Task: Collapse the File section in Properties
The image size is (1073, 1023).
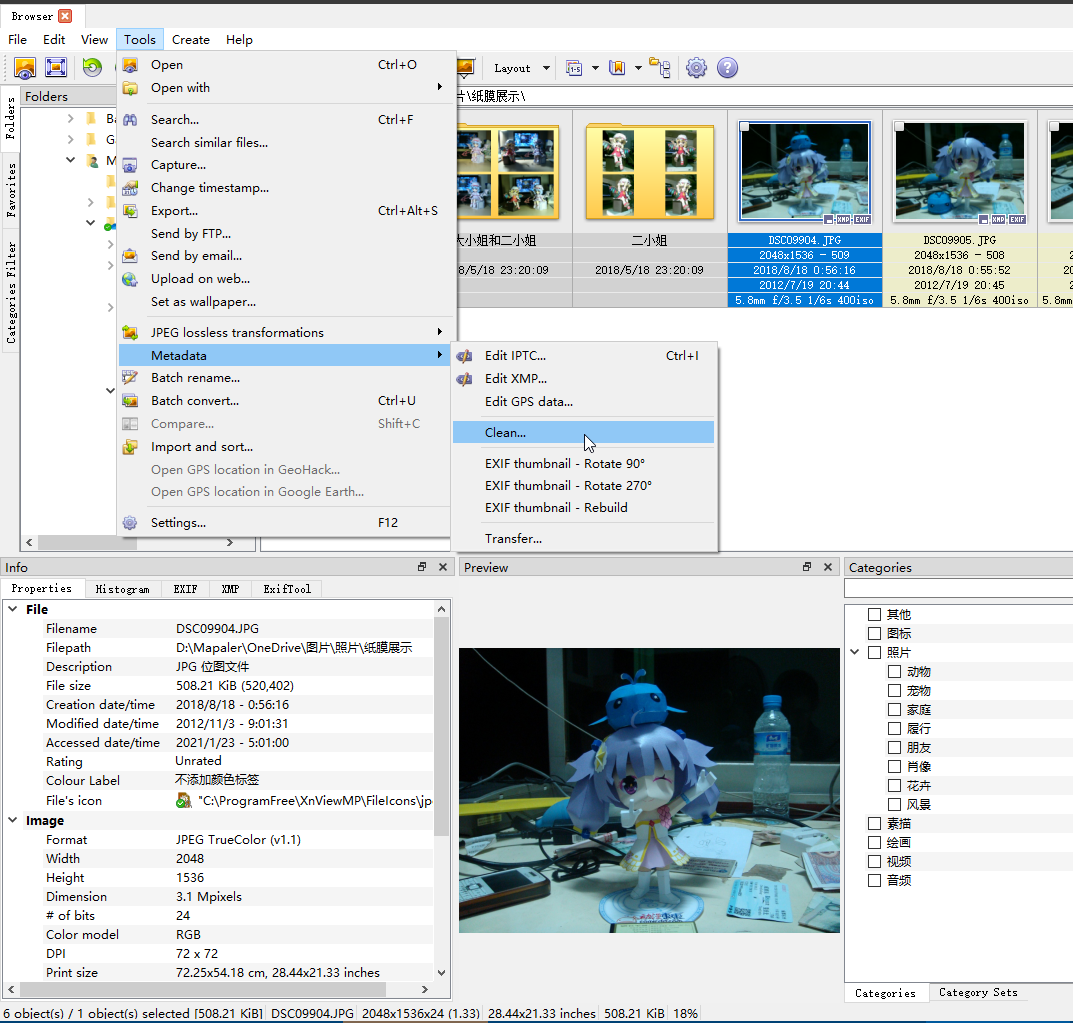Action: (13, 609)
